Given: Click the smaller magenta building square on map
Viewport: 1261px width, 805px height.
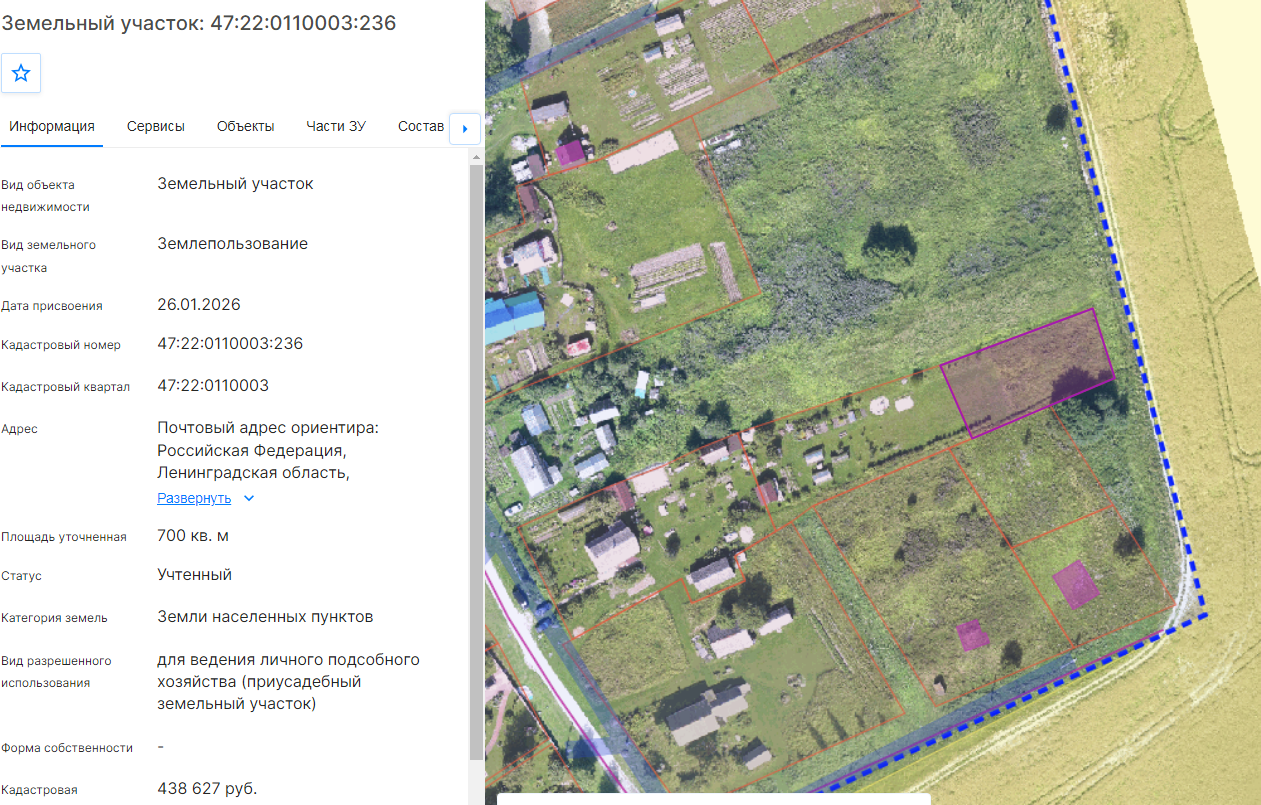Looking at the screenshot, I should click(972, 634).
